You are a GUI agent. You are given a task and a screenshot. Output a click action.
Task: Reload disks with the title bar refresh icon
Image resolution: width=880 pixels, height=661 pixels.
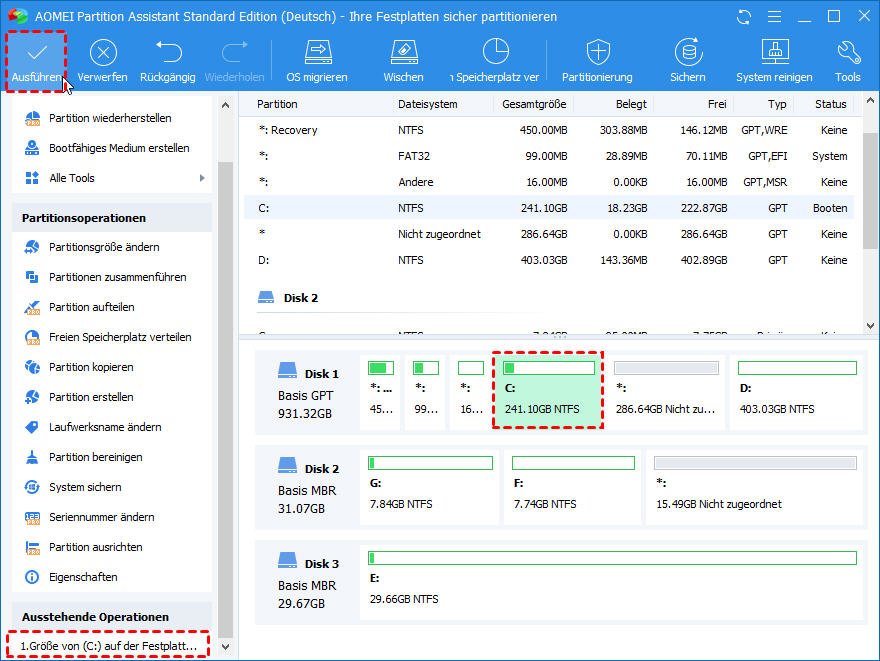(x=743, y=17)
